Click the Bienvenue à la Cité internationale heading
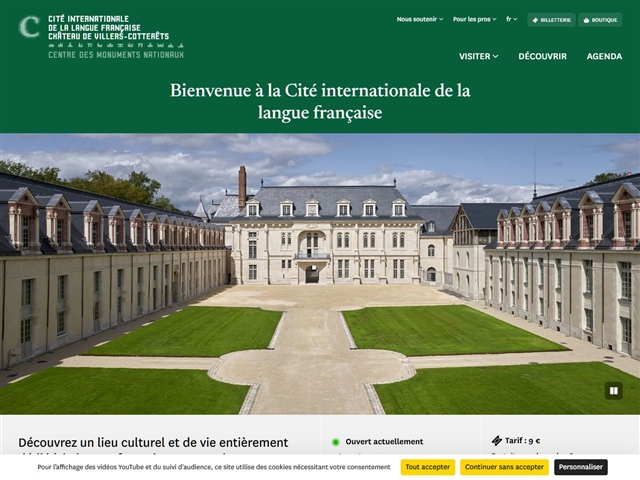The height and width of the screenshot is (480, 640). point(320,101)
